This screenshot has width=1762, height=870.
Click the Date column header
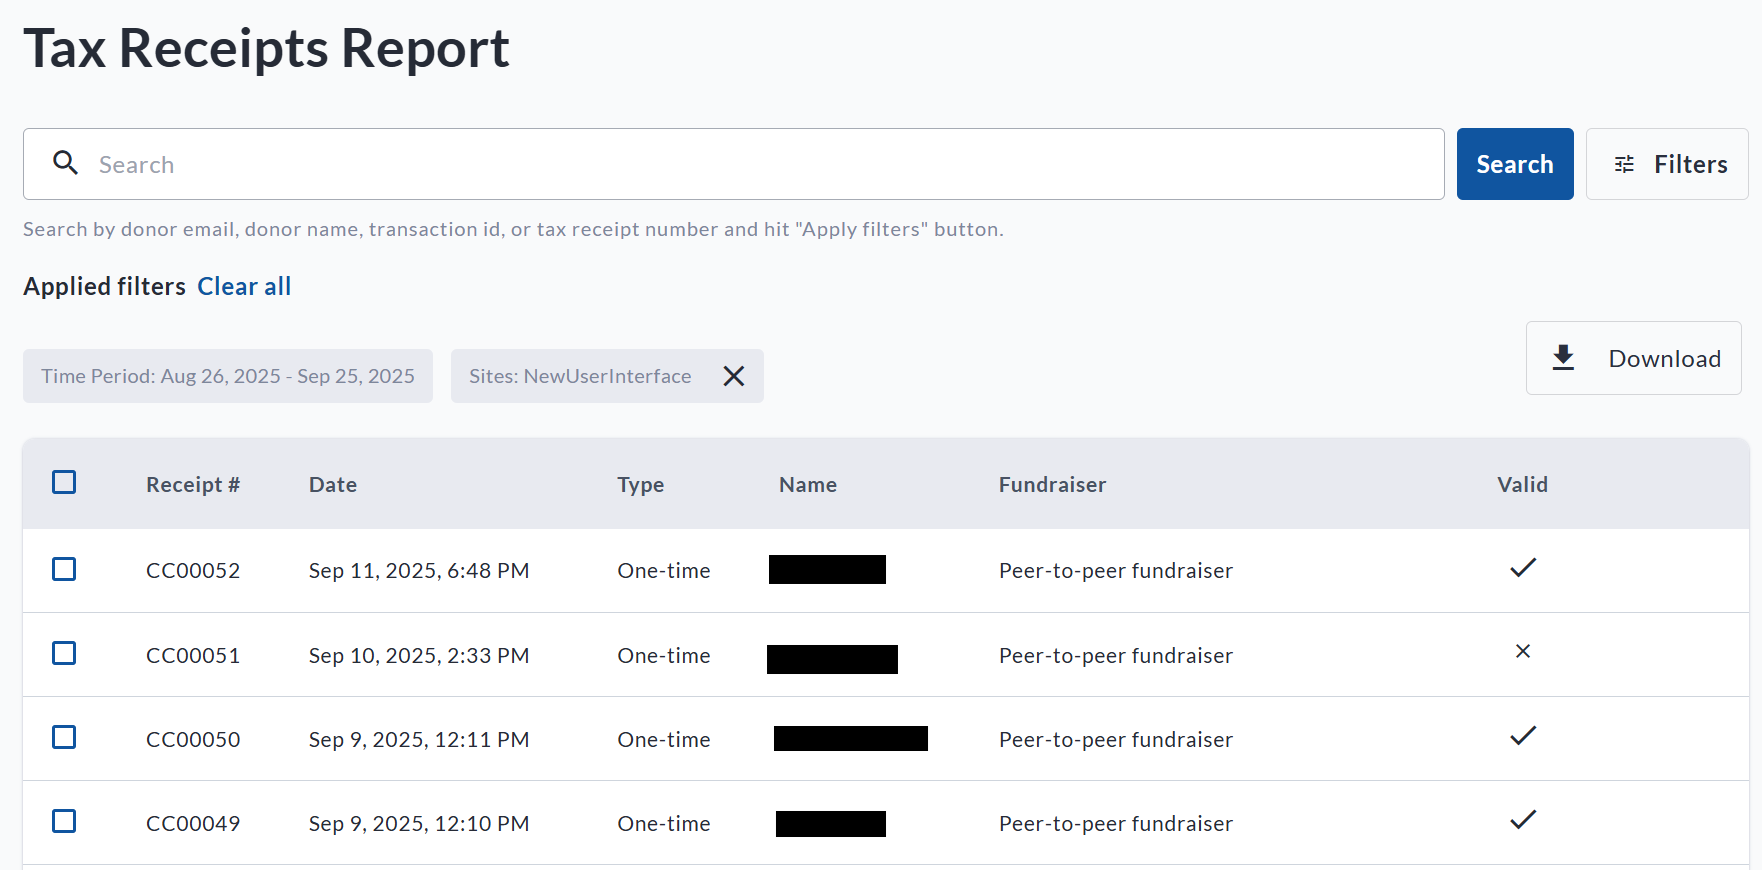tap(333, 485)
